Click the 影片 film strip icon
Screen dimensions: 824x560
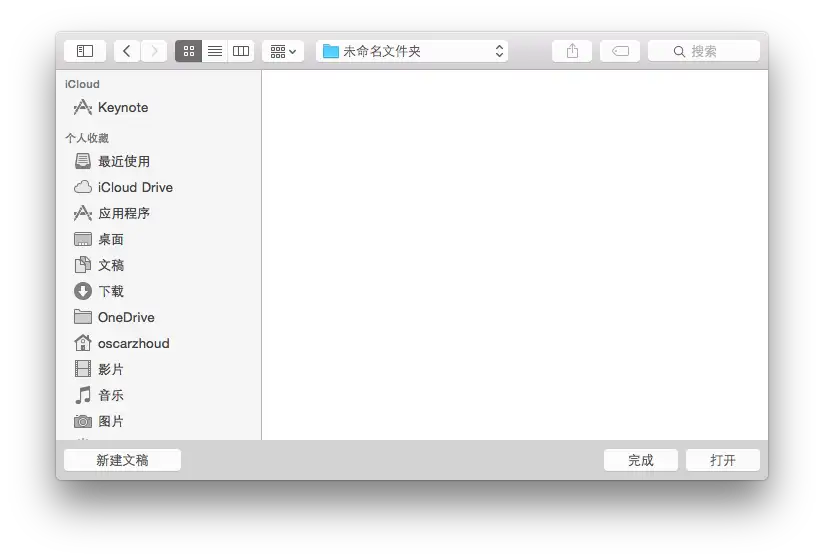tap(83, 369)
